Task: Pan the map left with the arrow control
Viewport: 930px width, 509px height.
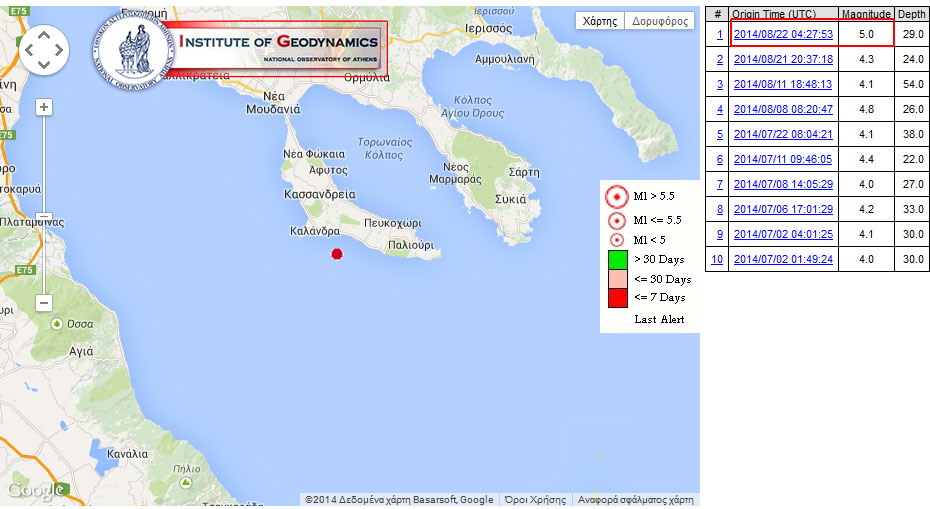Action: [29, 49]
